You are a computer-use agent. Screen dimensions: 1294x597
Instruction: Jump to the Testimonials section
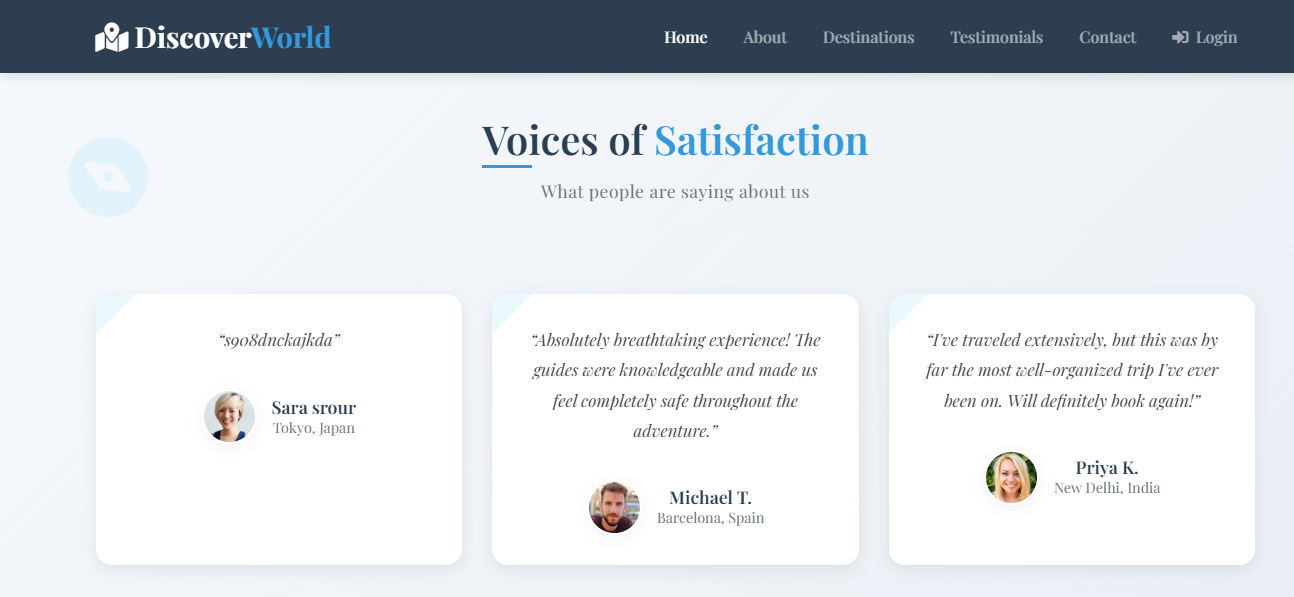996,37
